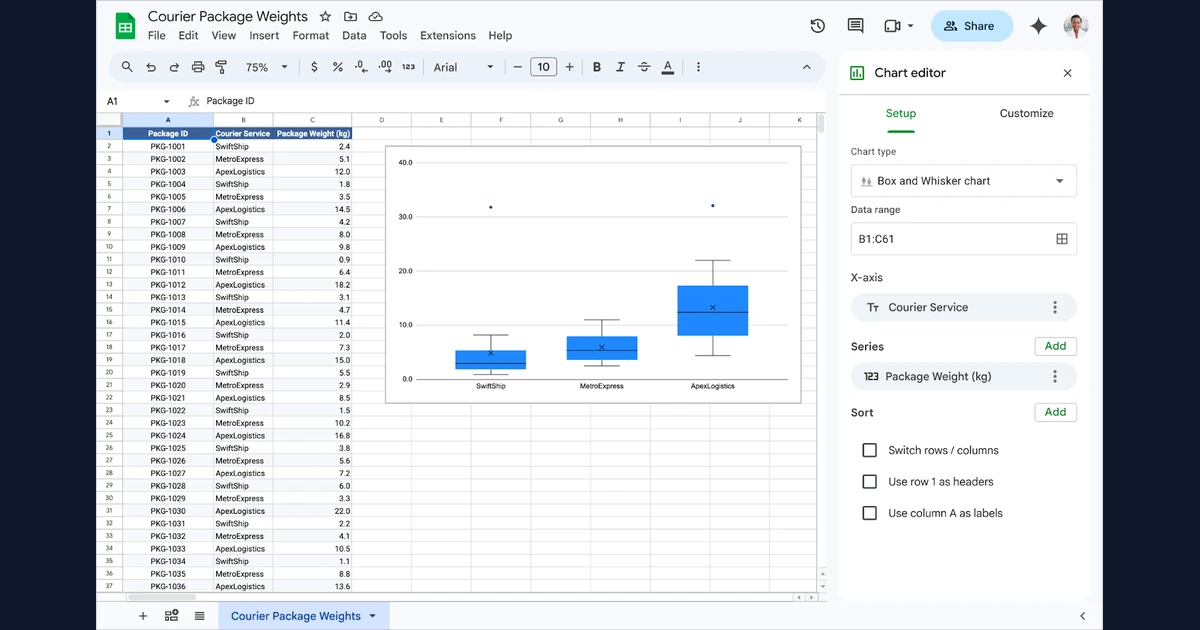The height and width of the screenshot is (630, 1200).
Task: Enable Use column A as labels
Action: coord(870,513)
